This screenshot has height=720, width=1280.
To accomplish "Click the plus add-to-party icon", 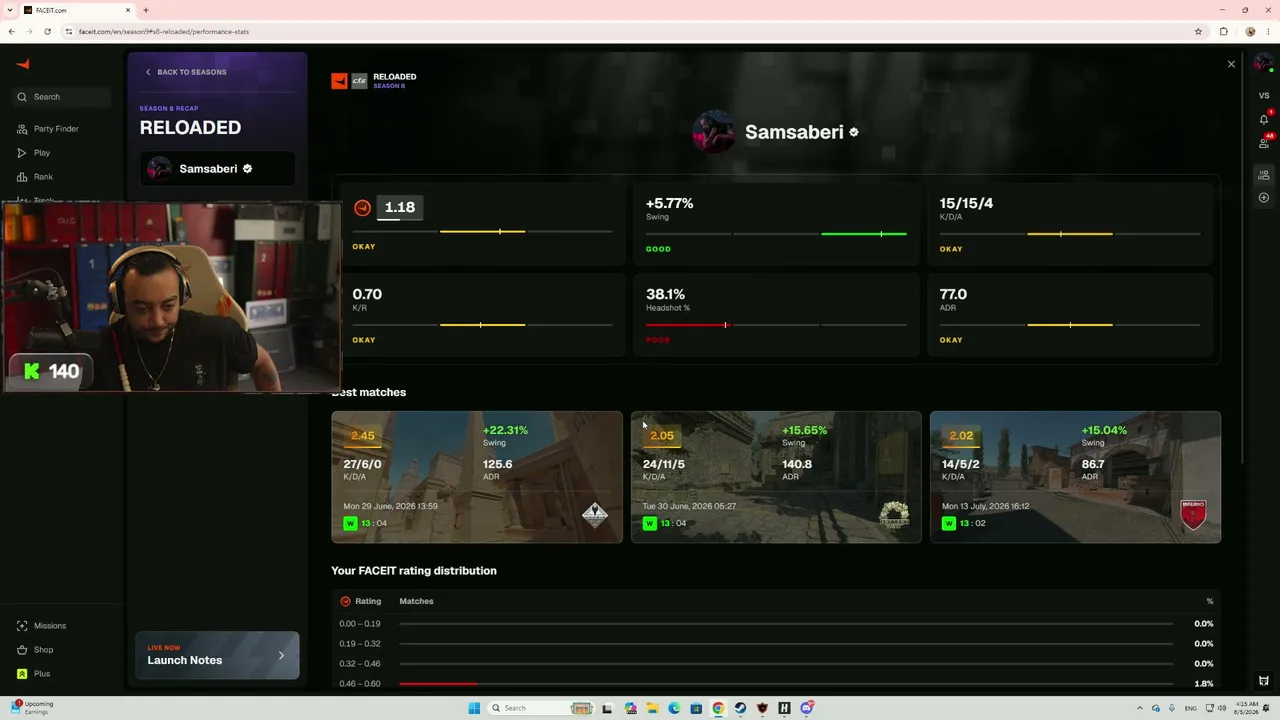I will 1264,198.
